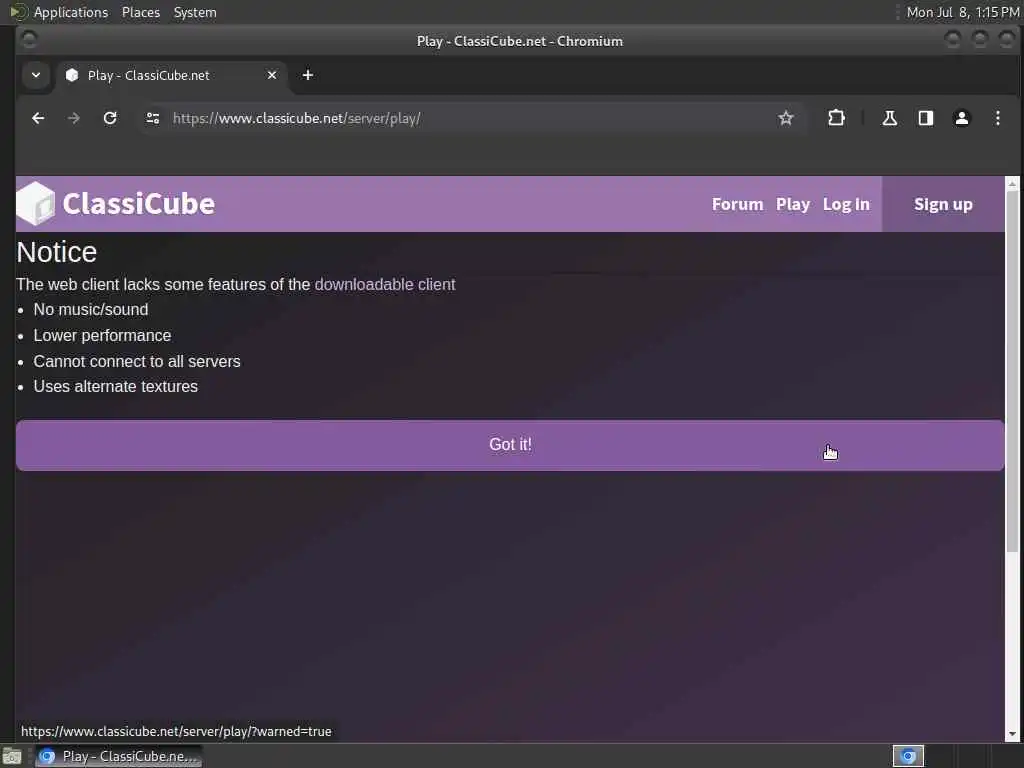Click the ClassiCube cube logo

pos(36,204)
